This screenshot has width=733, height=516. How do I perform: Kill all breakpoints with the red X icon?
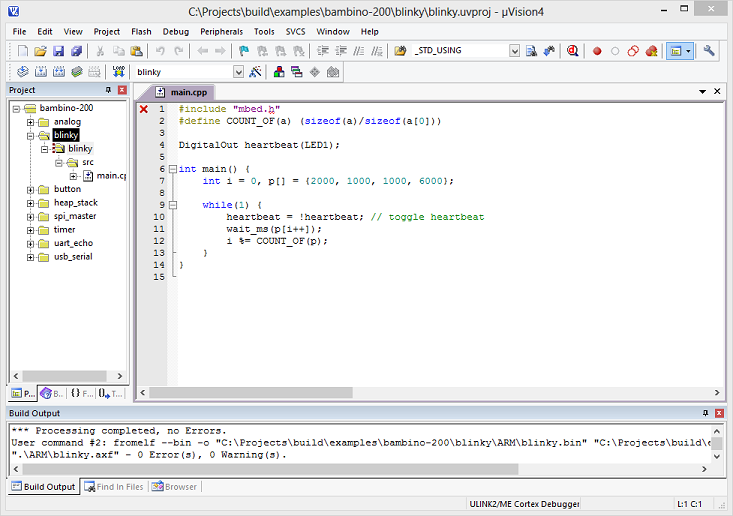(x=651, y=51)
